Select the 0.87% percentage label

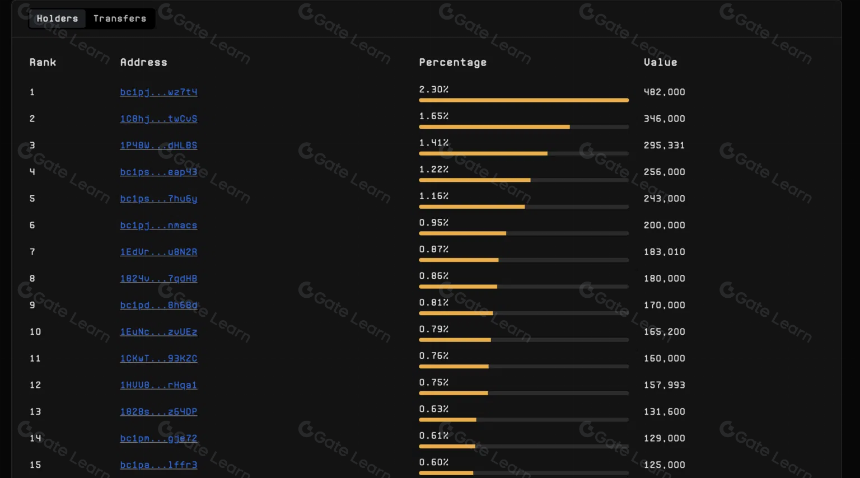coord(434,249)
